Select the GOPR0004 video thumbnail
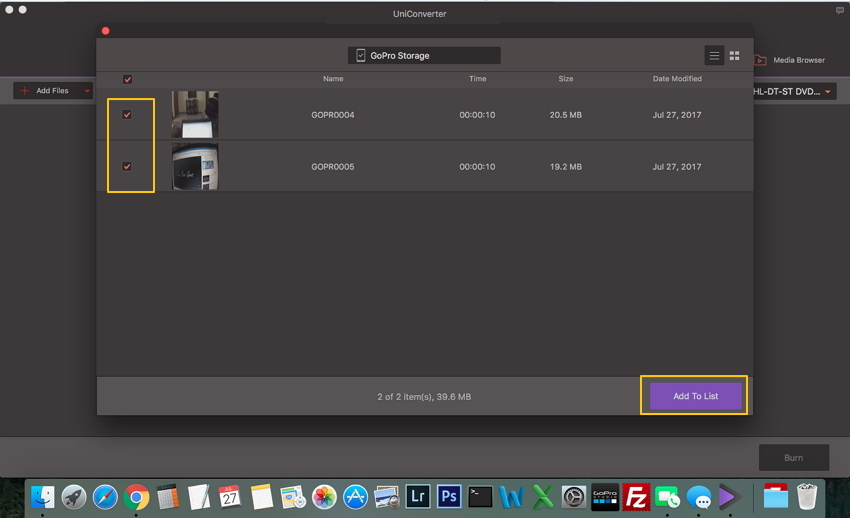 coord(195,114)
